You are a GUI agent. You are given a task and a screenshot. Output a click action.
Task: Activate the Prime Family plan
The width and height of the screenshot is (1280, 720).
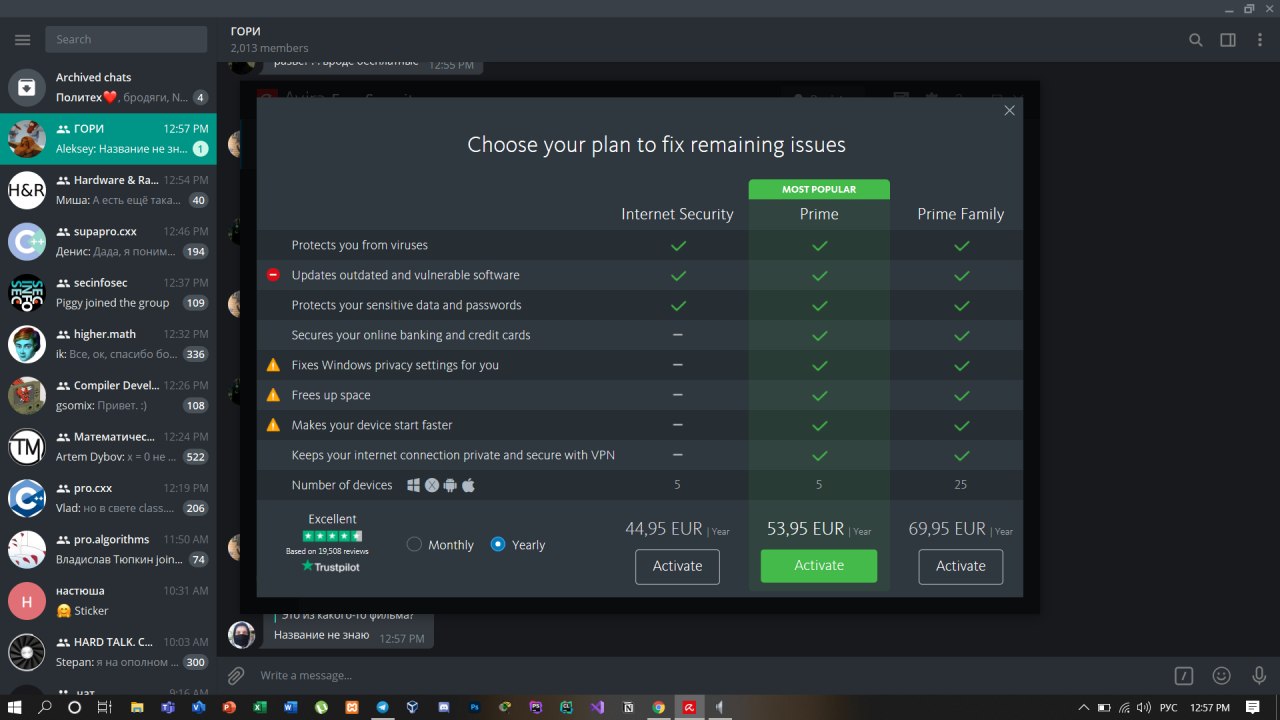(961, 566)
